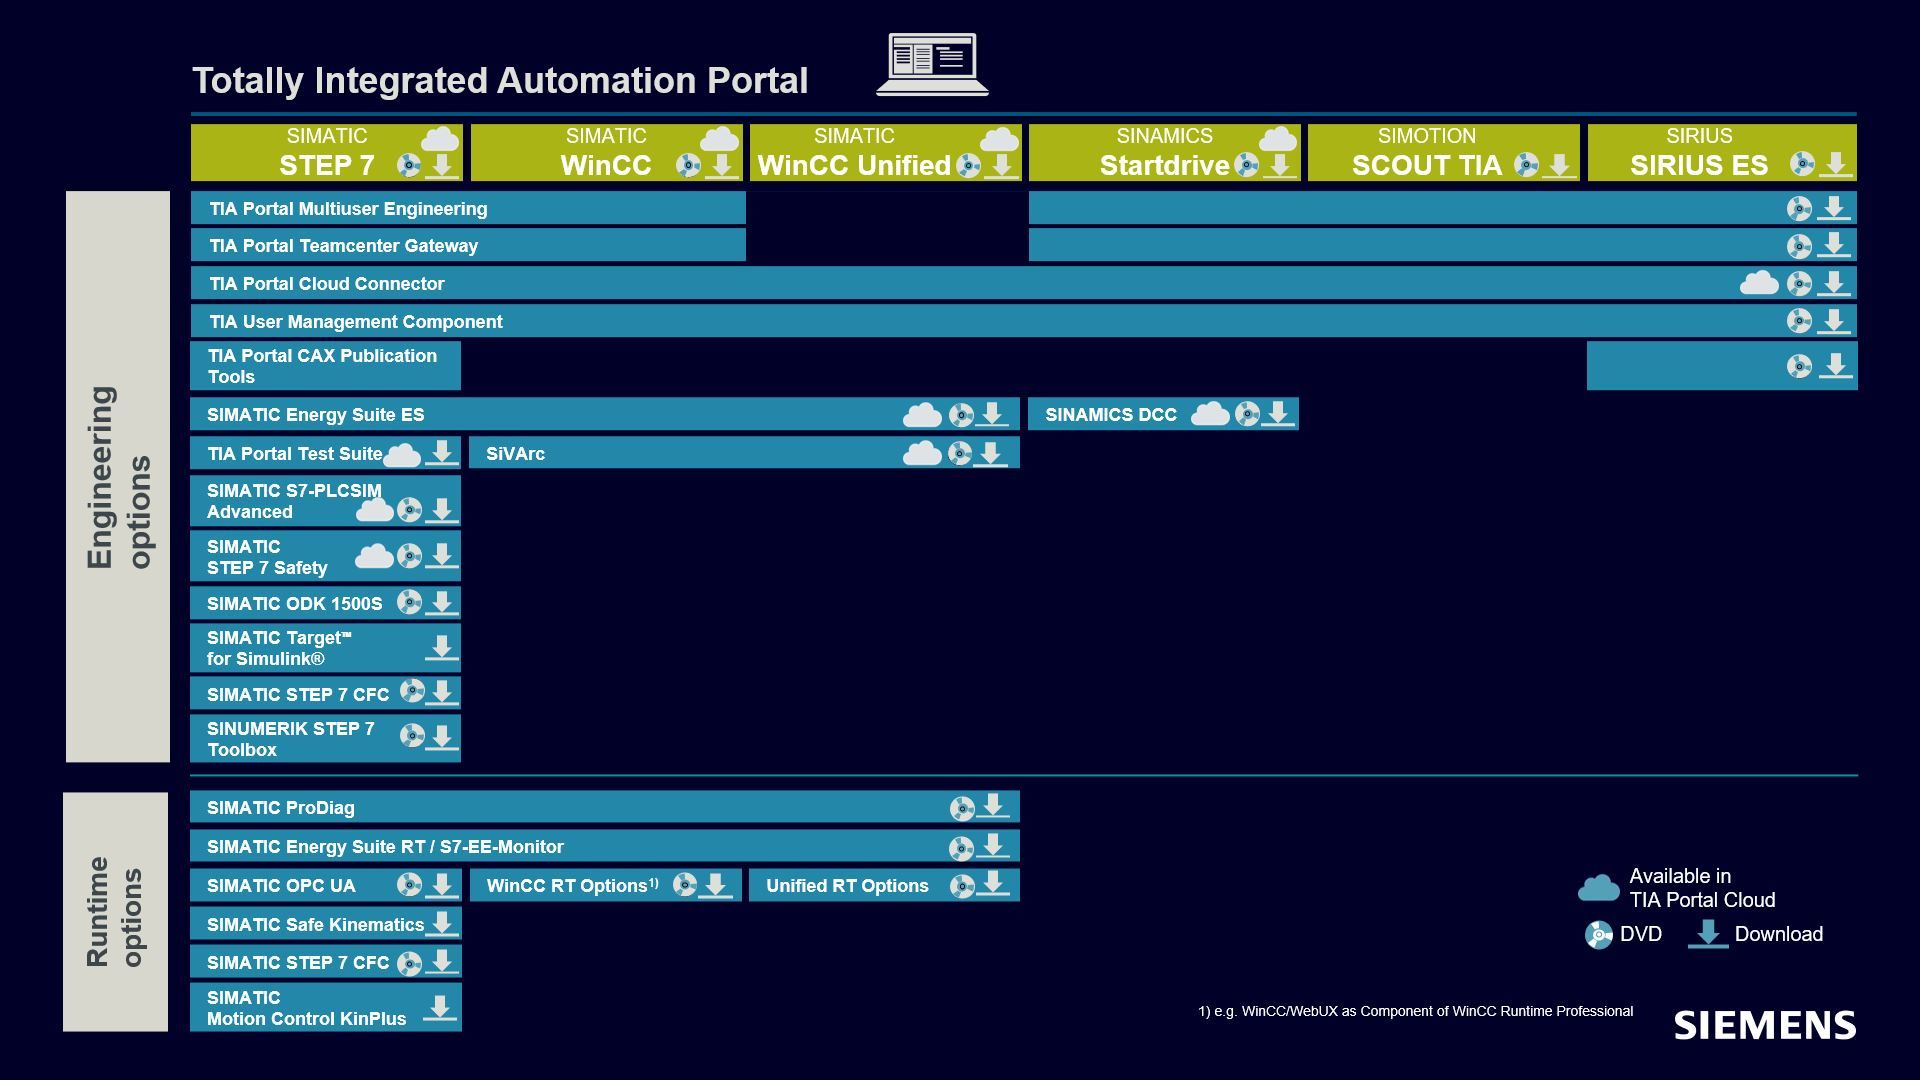
Task: Click the cloud icon in SIMATIC STEP 7 header
Action: [x=440, y=139]
